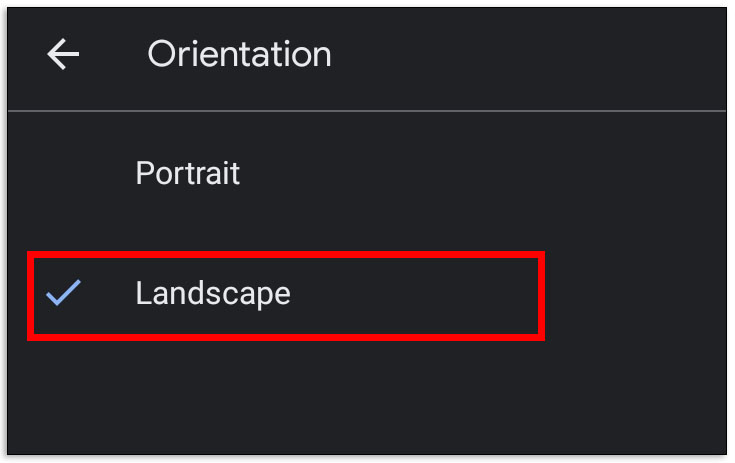Select the Portrait orientation option
The height and width of the screenshot is (463, 735).
pyautogui.click(x=188, y=173)
